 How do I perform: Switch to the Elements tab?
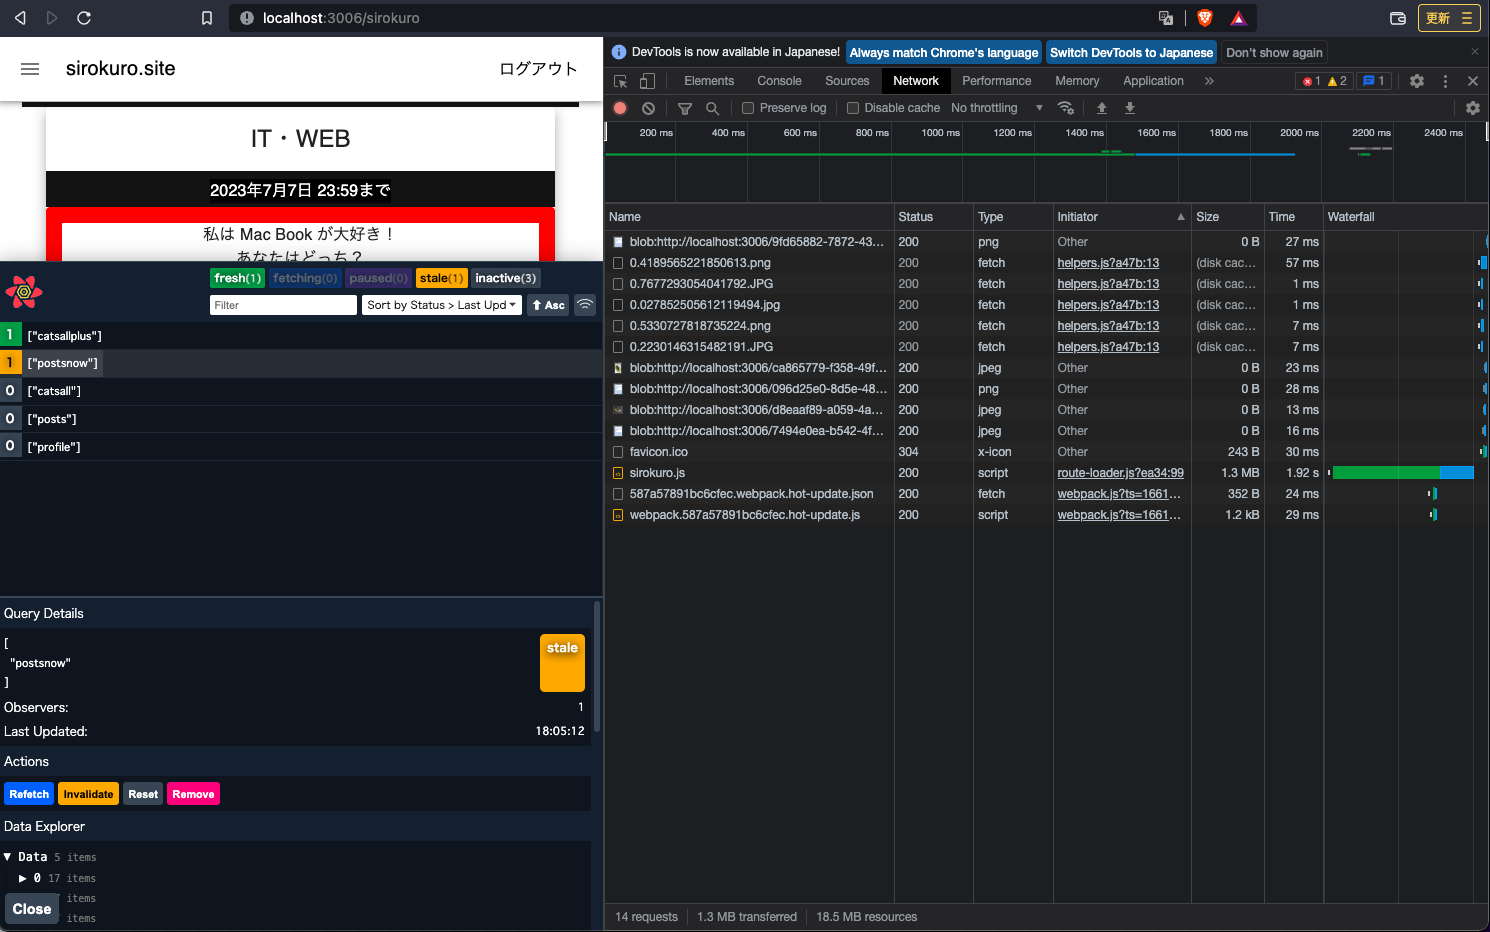pos(709,81)
